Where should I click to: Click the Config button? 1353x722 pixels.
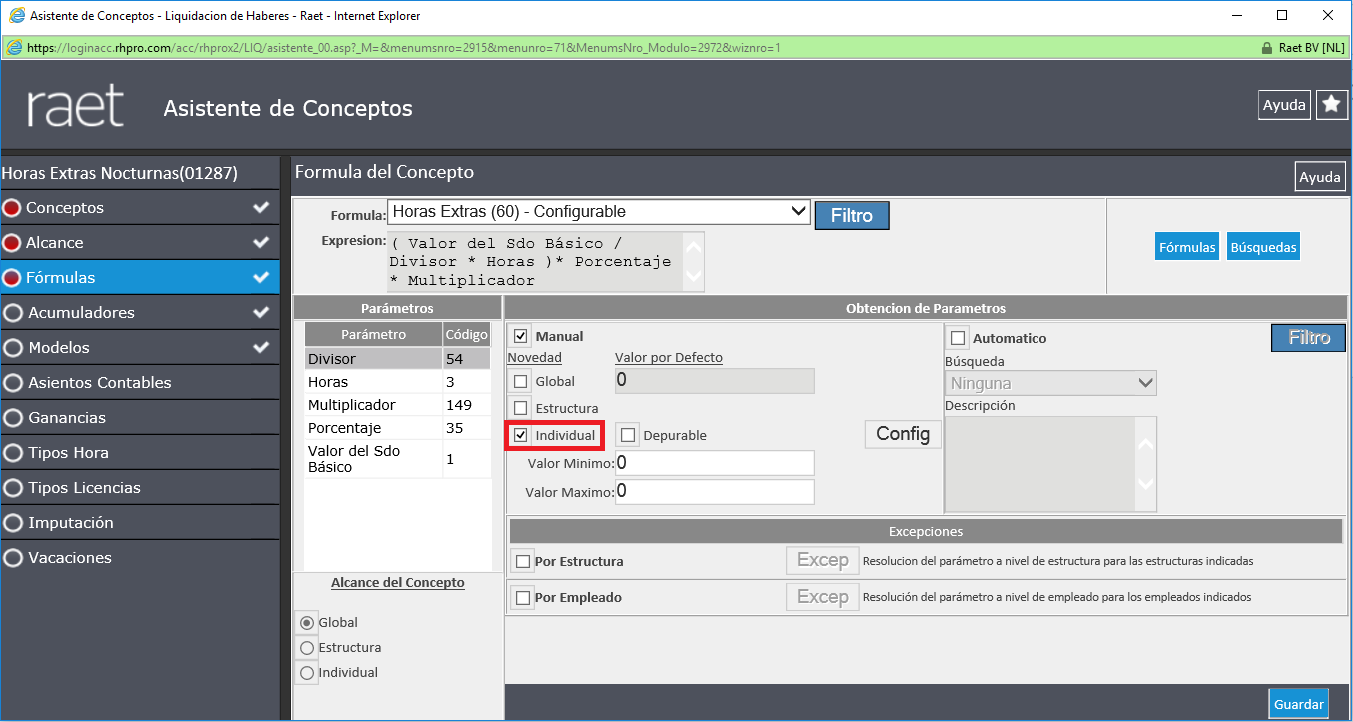(x=903, y=434)
